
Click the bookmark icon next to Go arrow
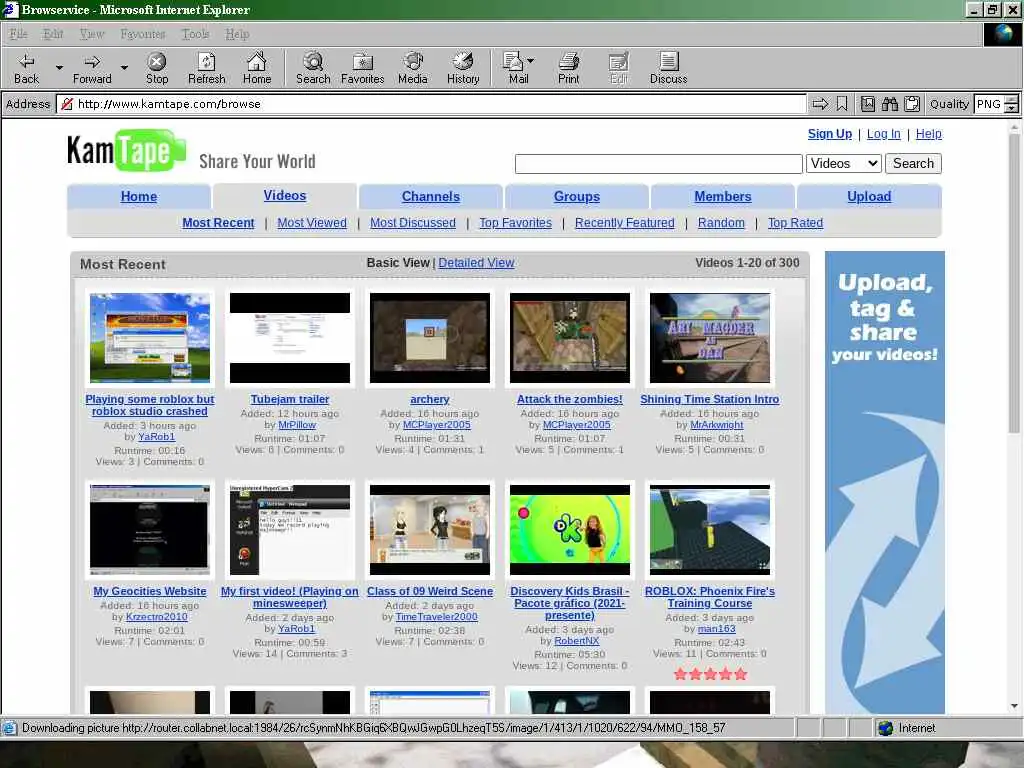pyautogui.click(x=842, y=104)
